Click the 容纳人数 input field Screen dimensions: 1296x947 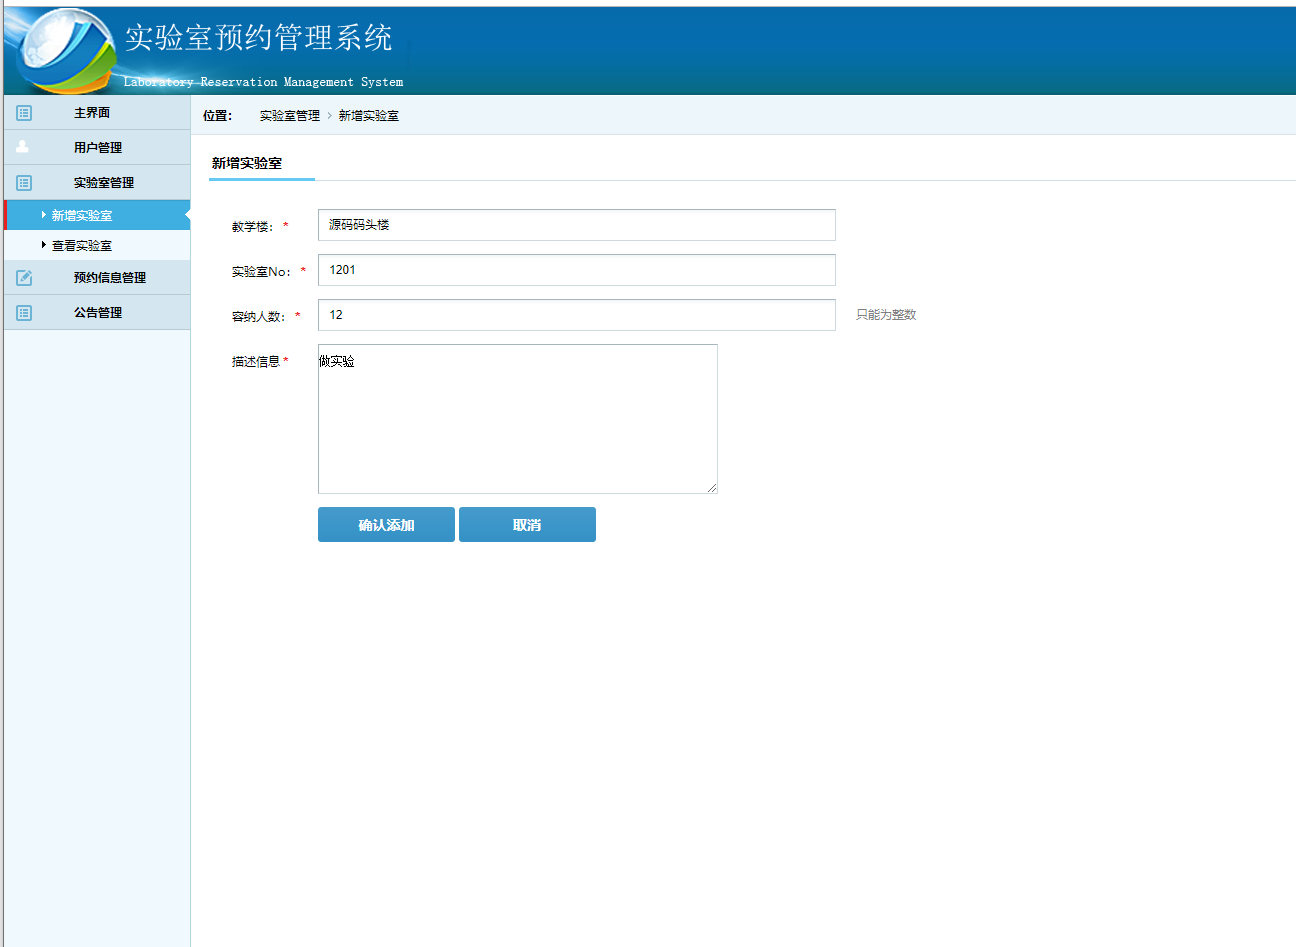pos(576,314)
